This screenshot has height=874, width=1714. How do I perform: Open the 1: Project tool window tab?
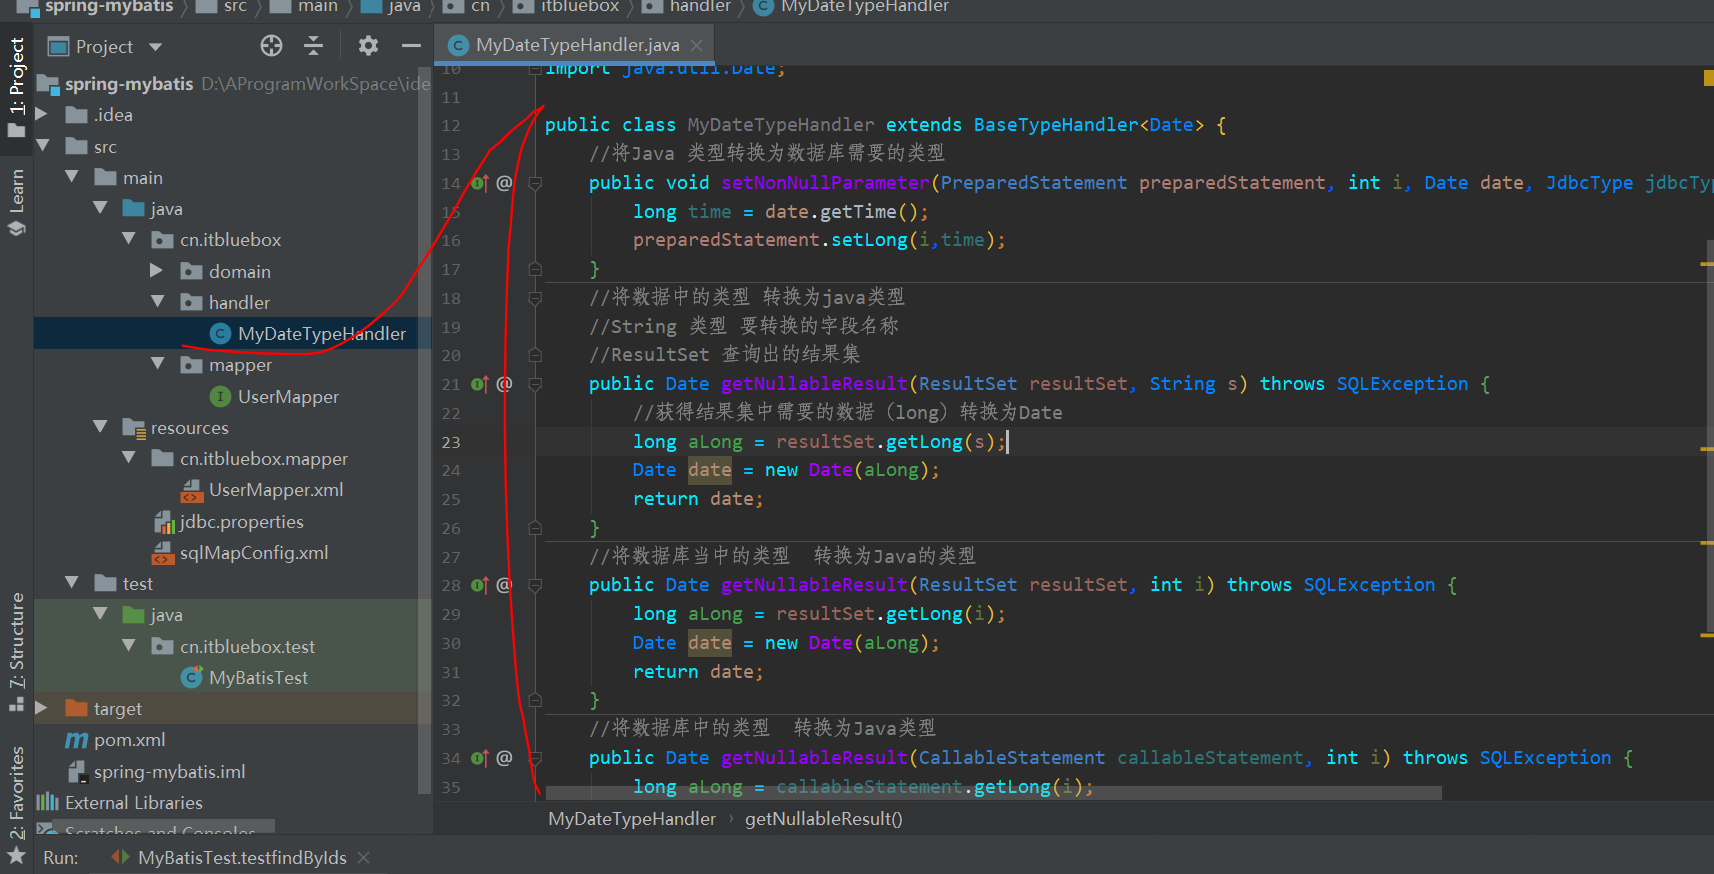16,88
